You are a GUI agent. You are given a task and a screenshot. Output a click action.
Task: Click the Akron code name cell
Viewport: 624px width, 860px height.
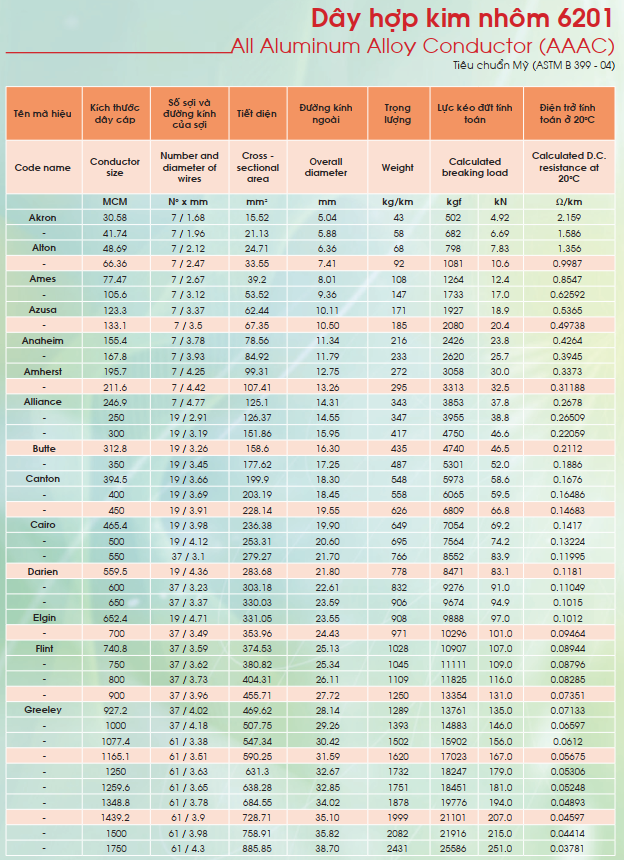[x=43, y=218]
